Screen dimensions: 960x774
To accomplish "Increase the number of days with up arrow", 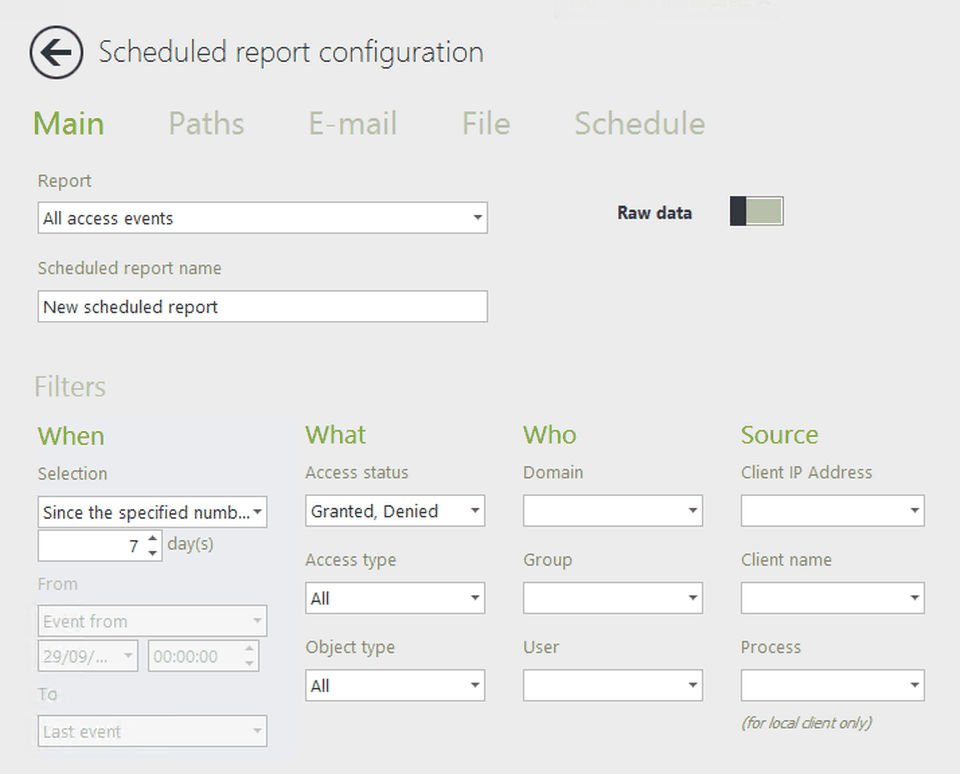I will 153,540.
